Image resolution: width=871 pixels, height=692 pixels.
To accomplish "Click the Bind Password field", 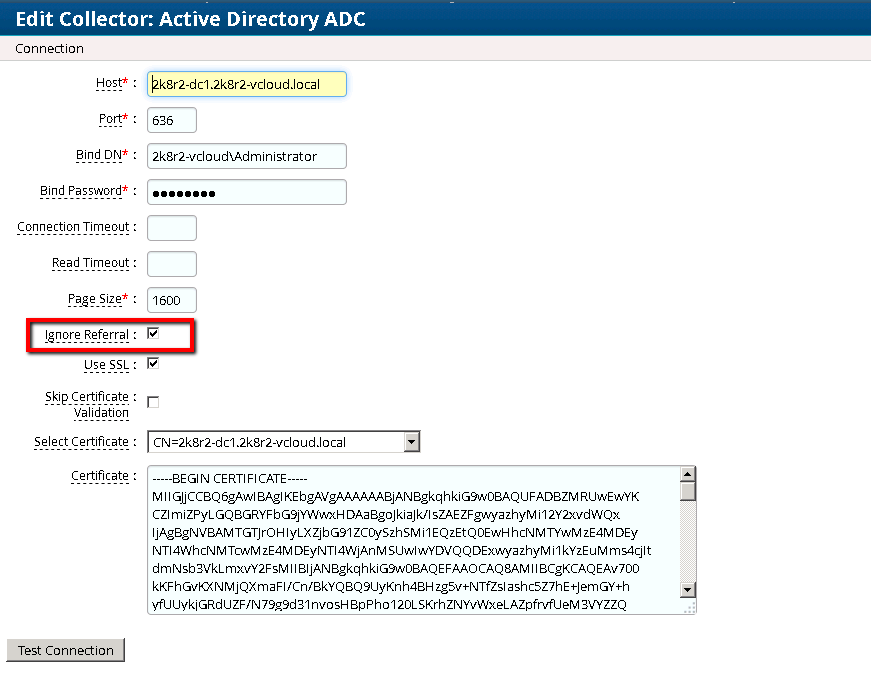I will coord(246,191).
